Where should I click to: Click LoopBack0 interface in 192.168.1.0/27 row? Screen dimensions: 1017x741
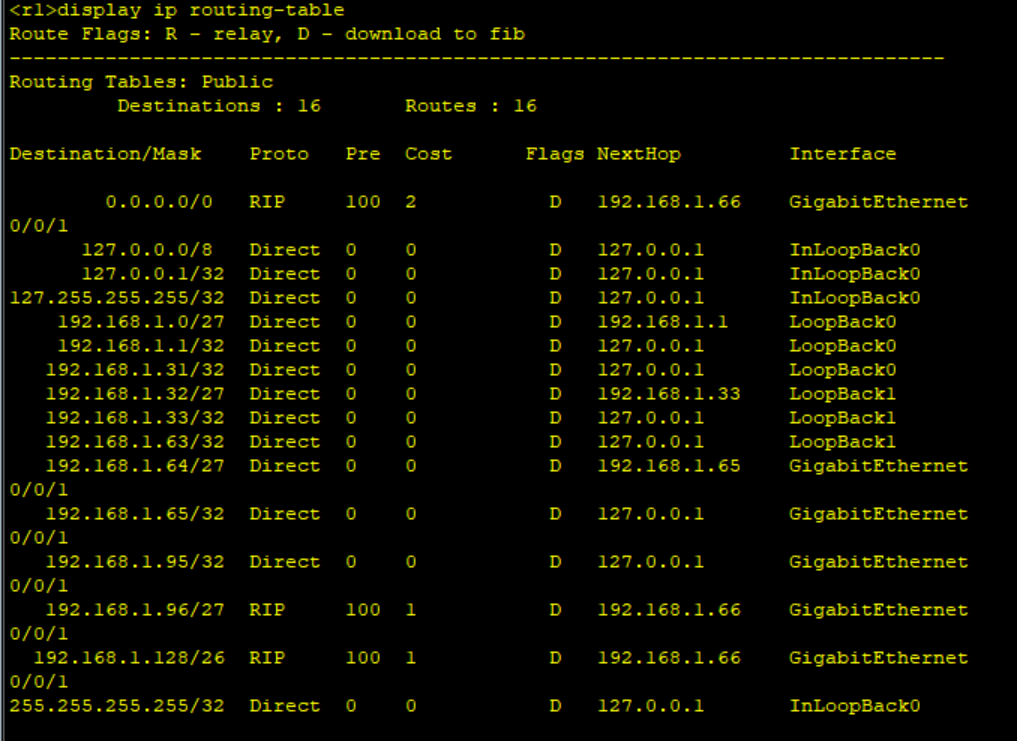tap(843, 322)
